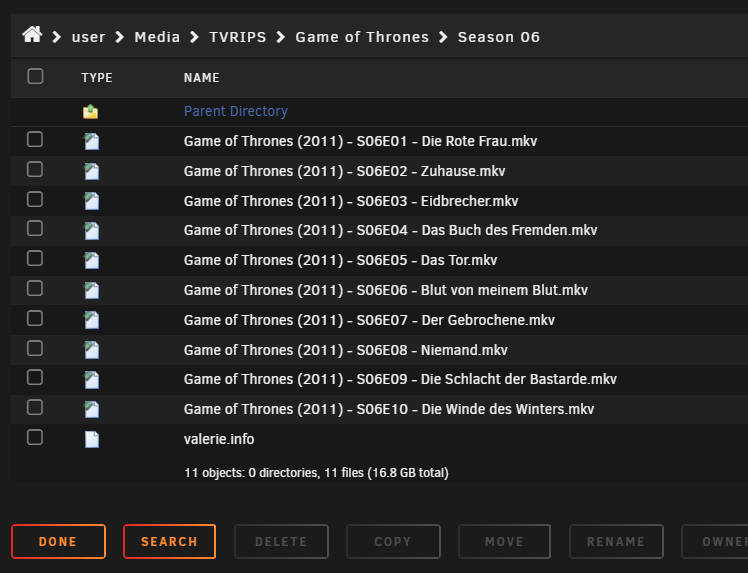Click the valerie.info file icon
The width and height of the screenshot is (748, 573).
point(92,439)
